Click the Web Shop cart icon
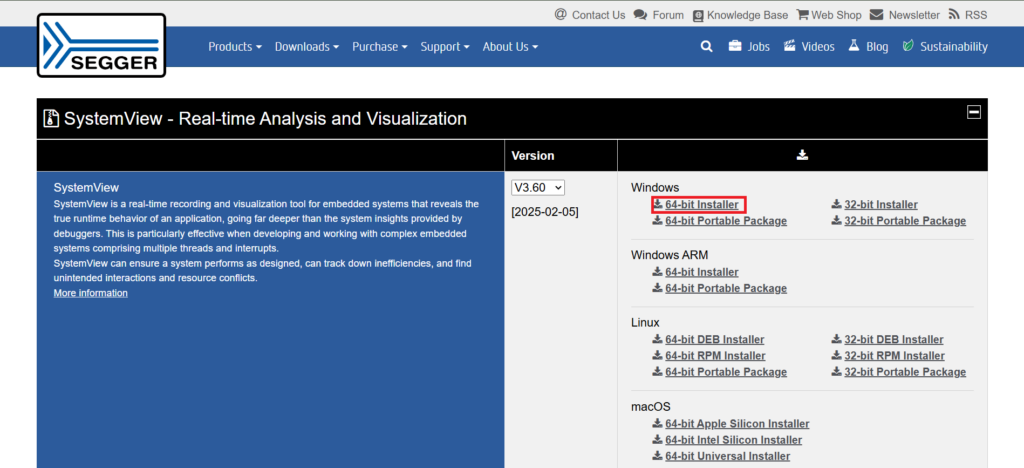The height and width of the screenshot is (468, 1024). [803, 14]
